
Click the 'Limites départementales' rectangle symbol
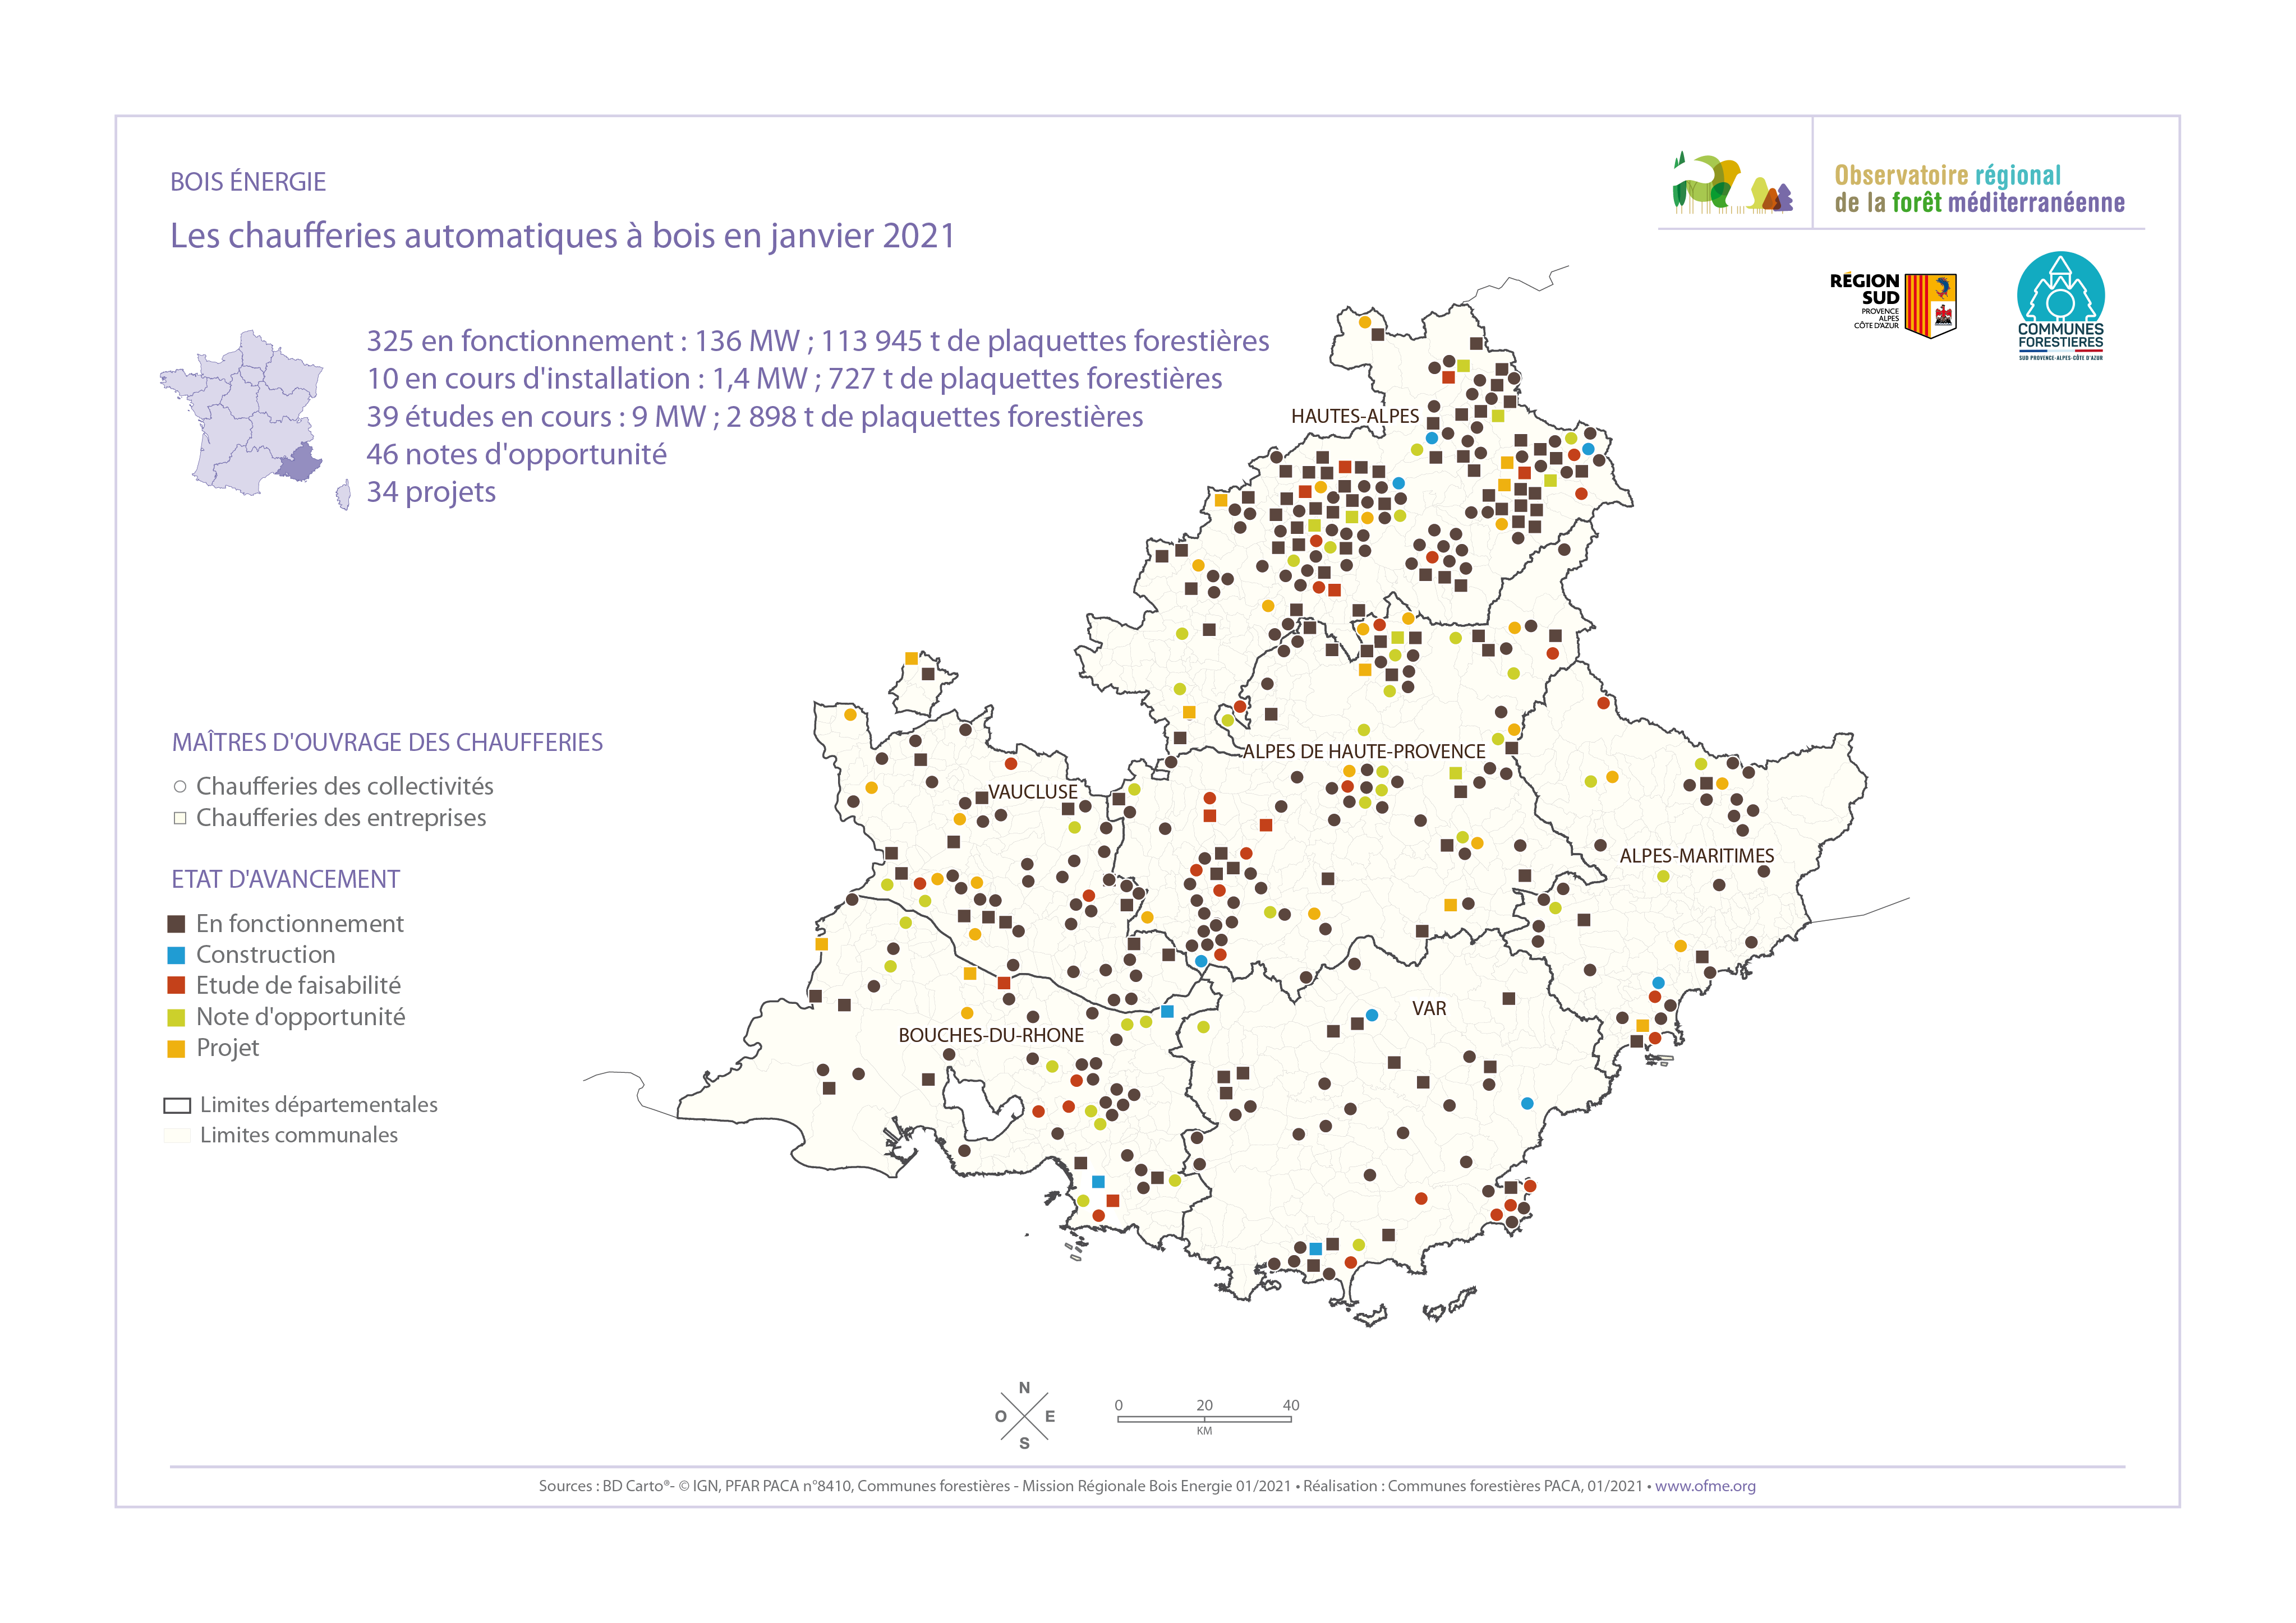pos(177,1105)
